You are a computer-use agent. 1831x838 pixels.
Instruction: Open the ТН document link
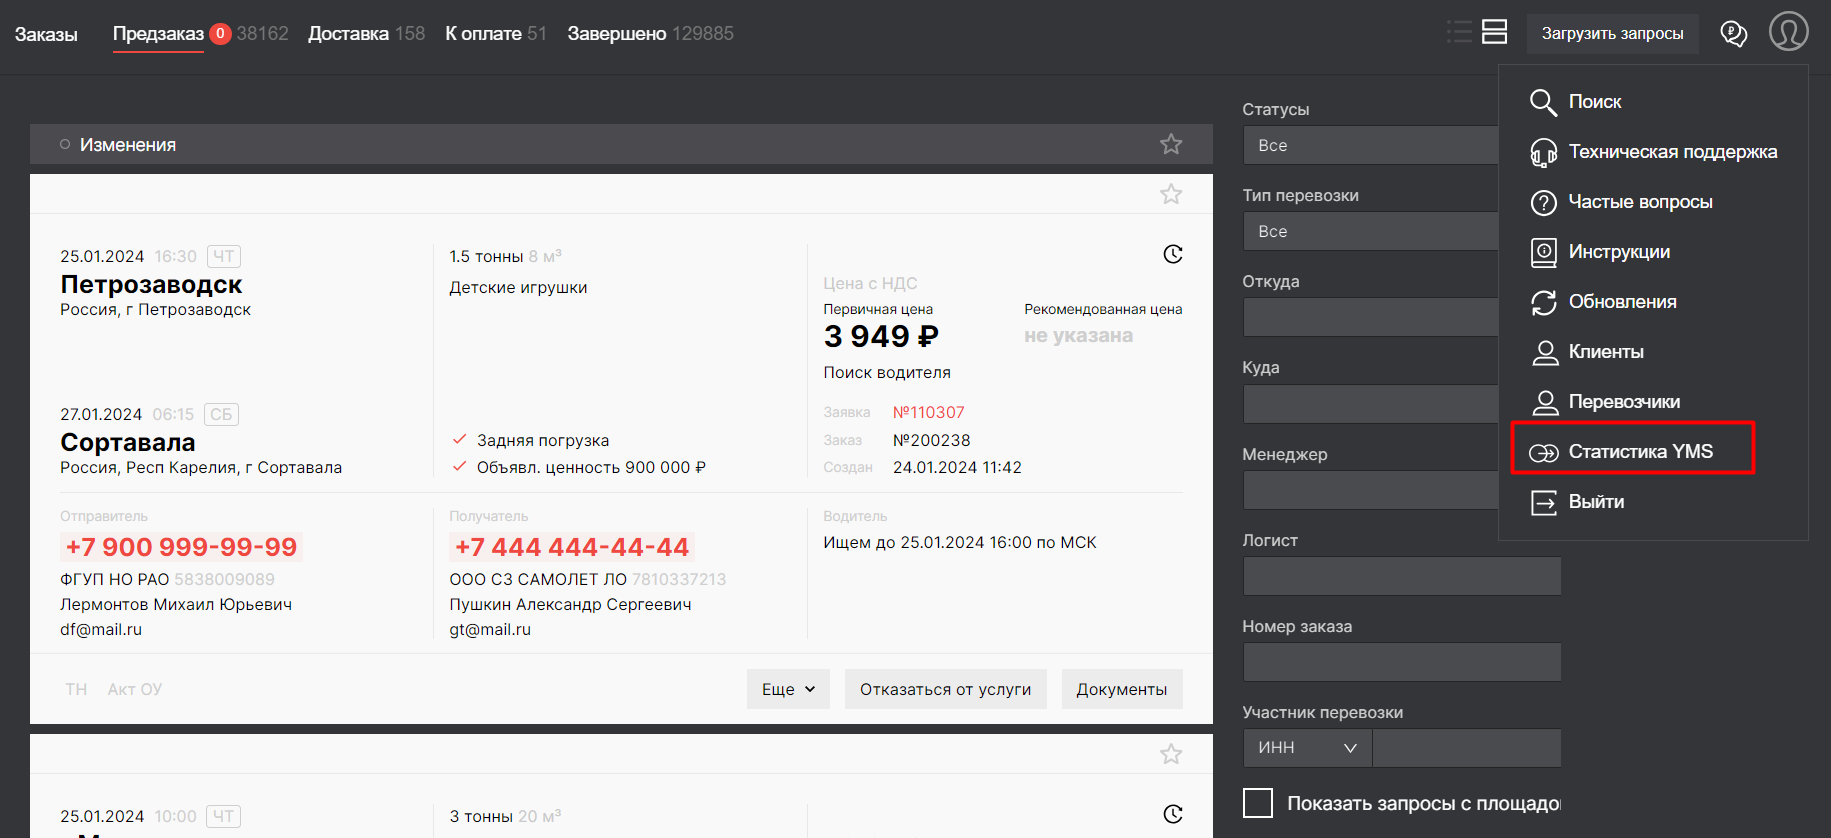[x=76, y=689]
